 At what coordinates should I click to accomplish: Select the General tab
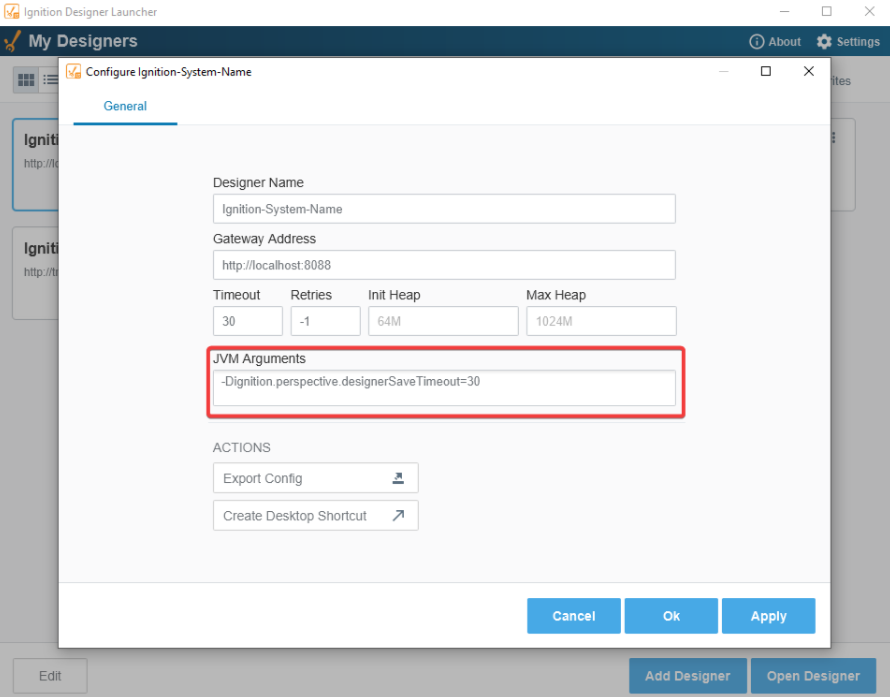[x=125, y=106]
